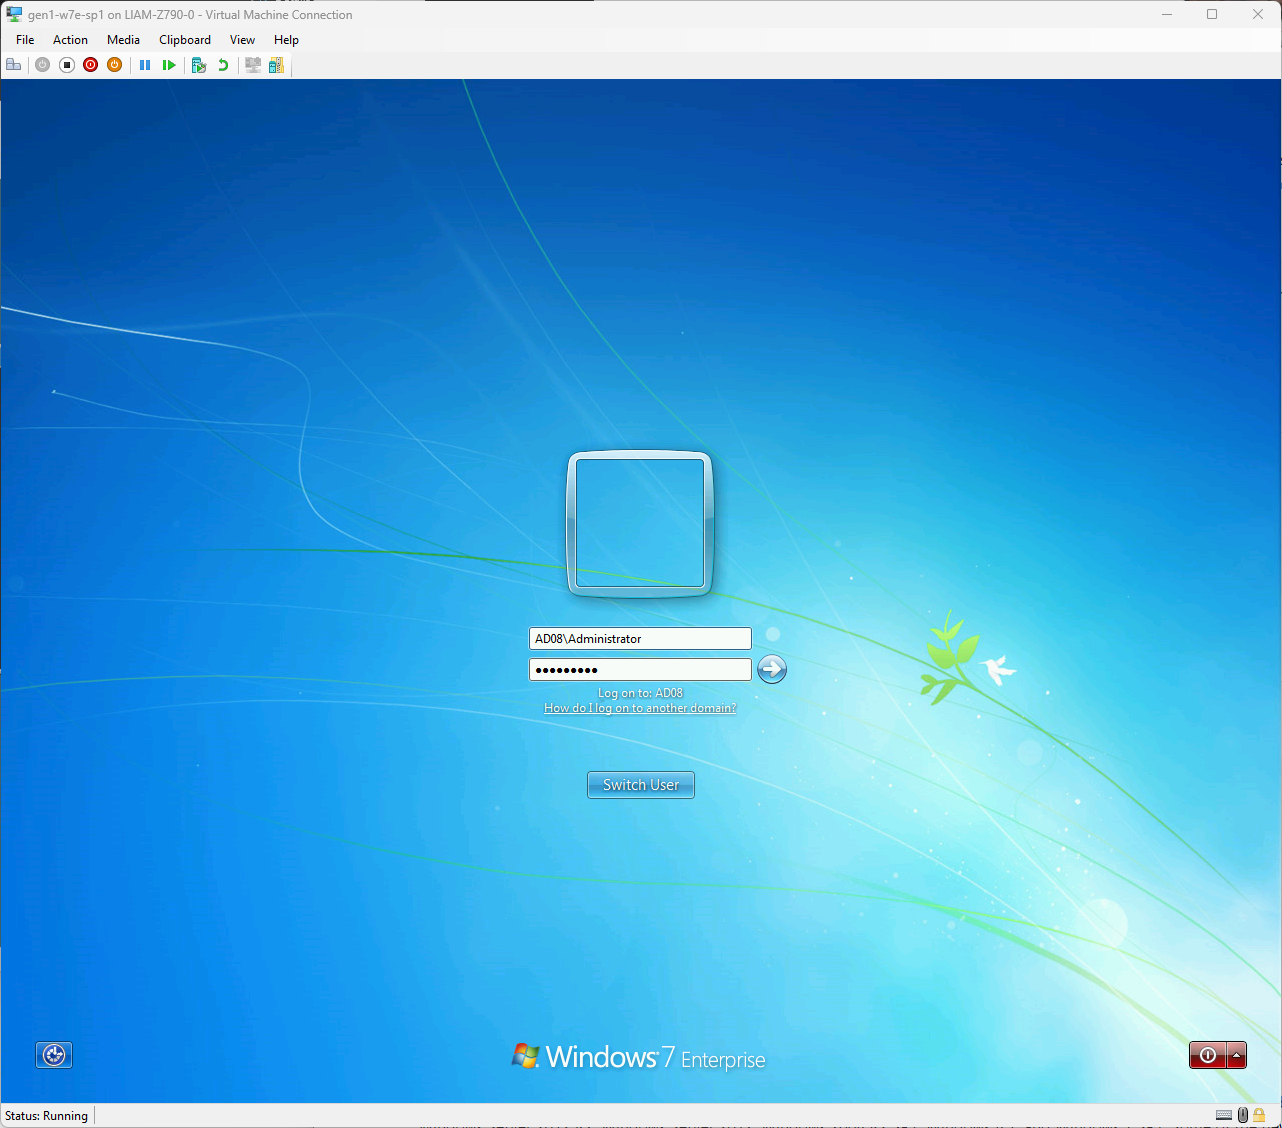Viewport: 1282px width, 1128px height.
Task: Click the window's title bar VM icon
Action: [x=14, y=15]
